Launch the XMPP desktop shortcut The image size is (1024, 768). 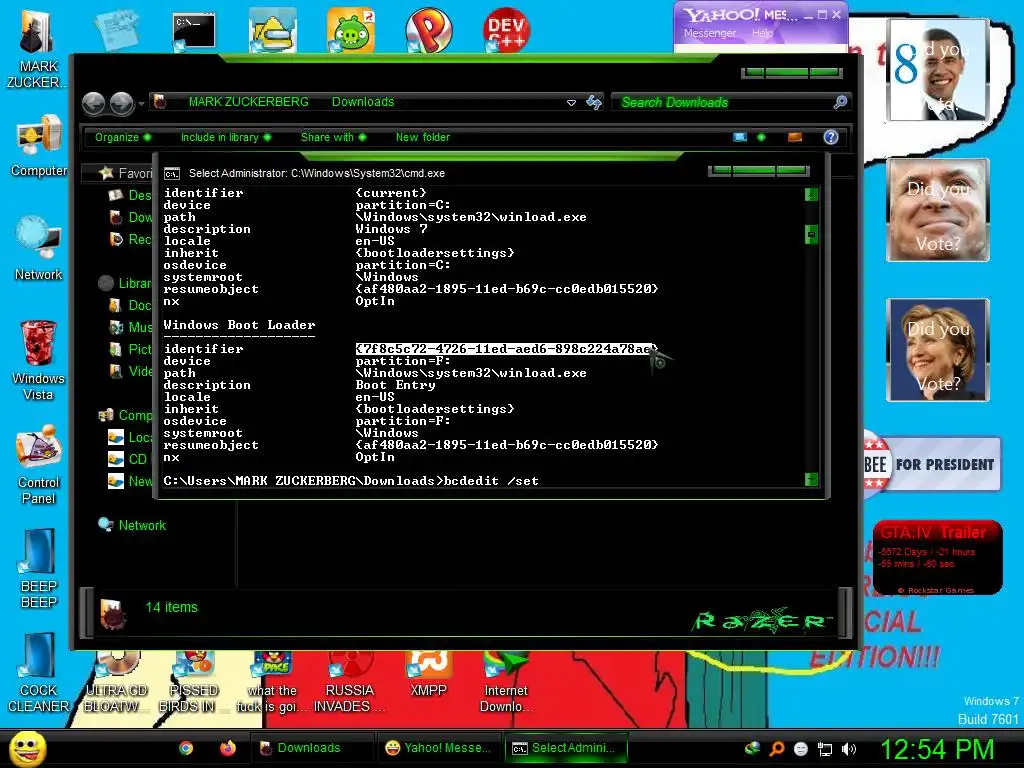click(x=428, y=675)
